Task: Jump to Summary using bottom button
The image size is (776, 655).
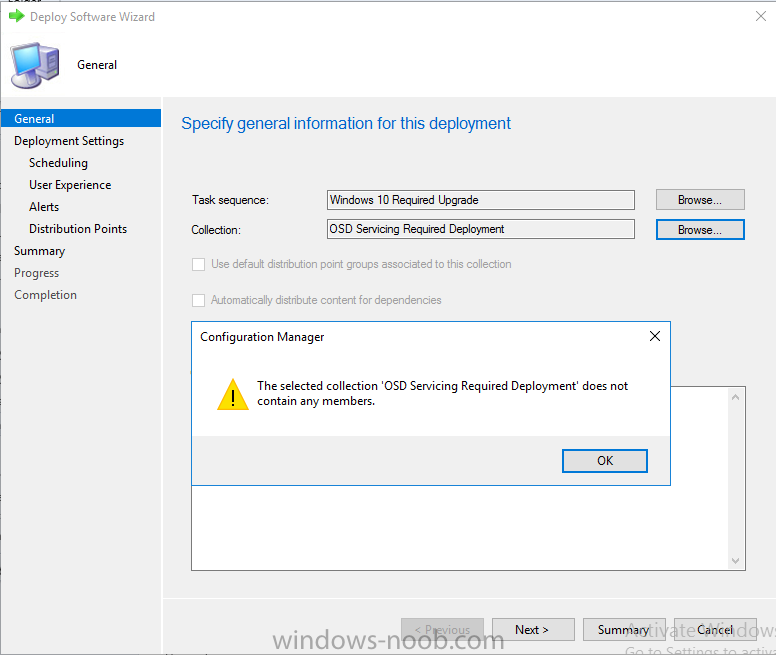Action: click(624, 629)
